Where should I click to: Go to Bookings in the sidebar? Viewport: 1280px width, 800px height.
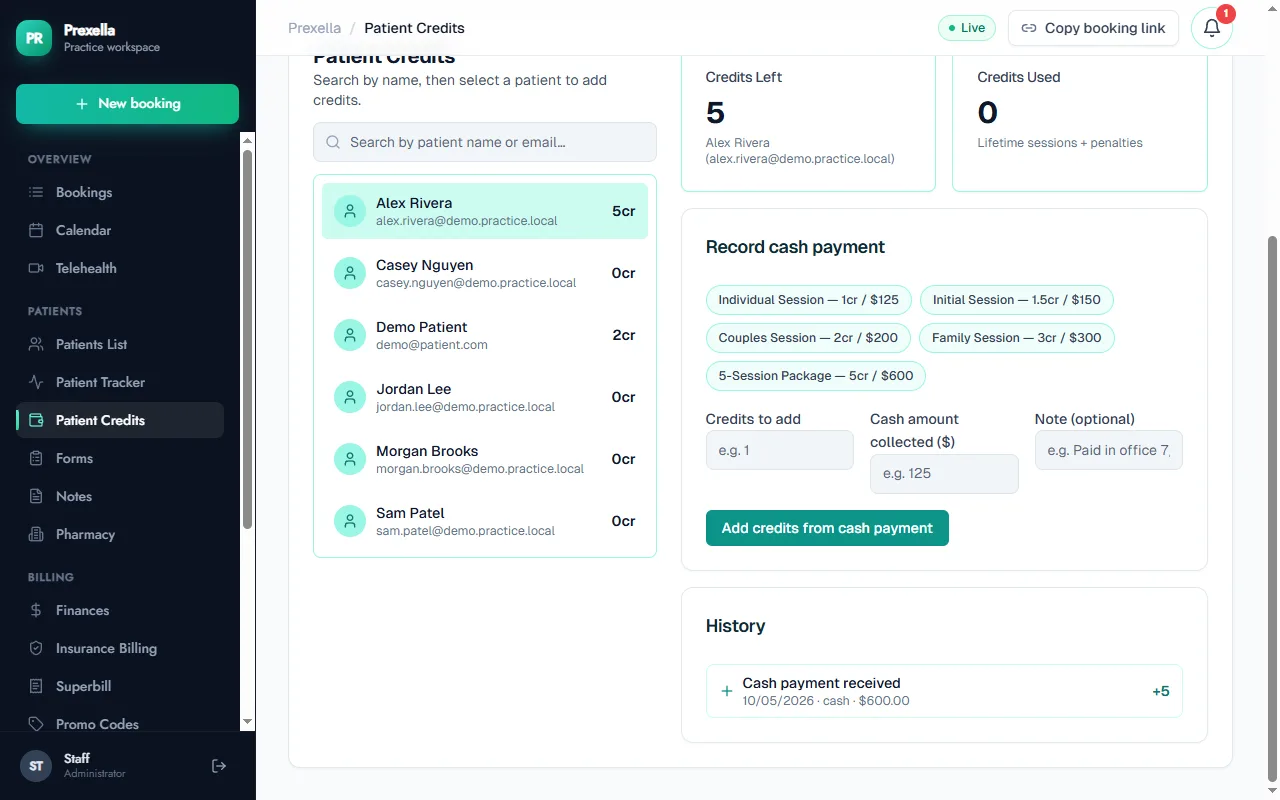[x=120, y=192]
